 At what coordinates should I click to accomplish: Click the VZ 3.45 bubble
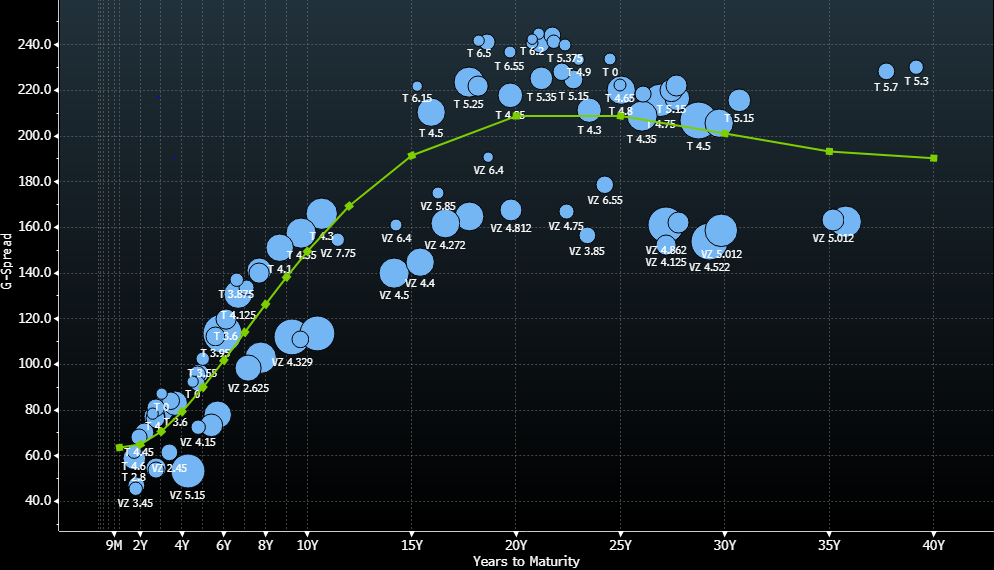136,488
